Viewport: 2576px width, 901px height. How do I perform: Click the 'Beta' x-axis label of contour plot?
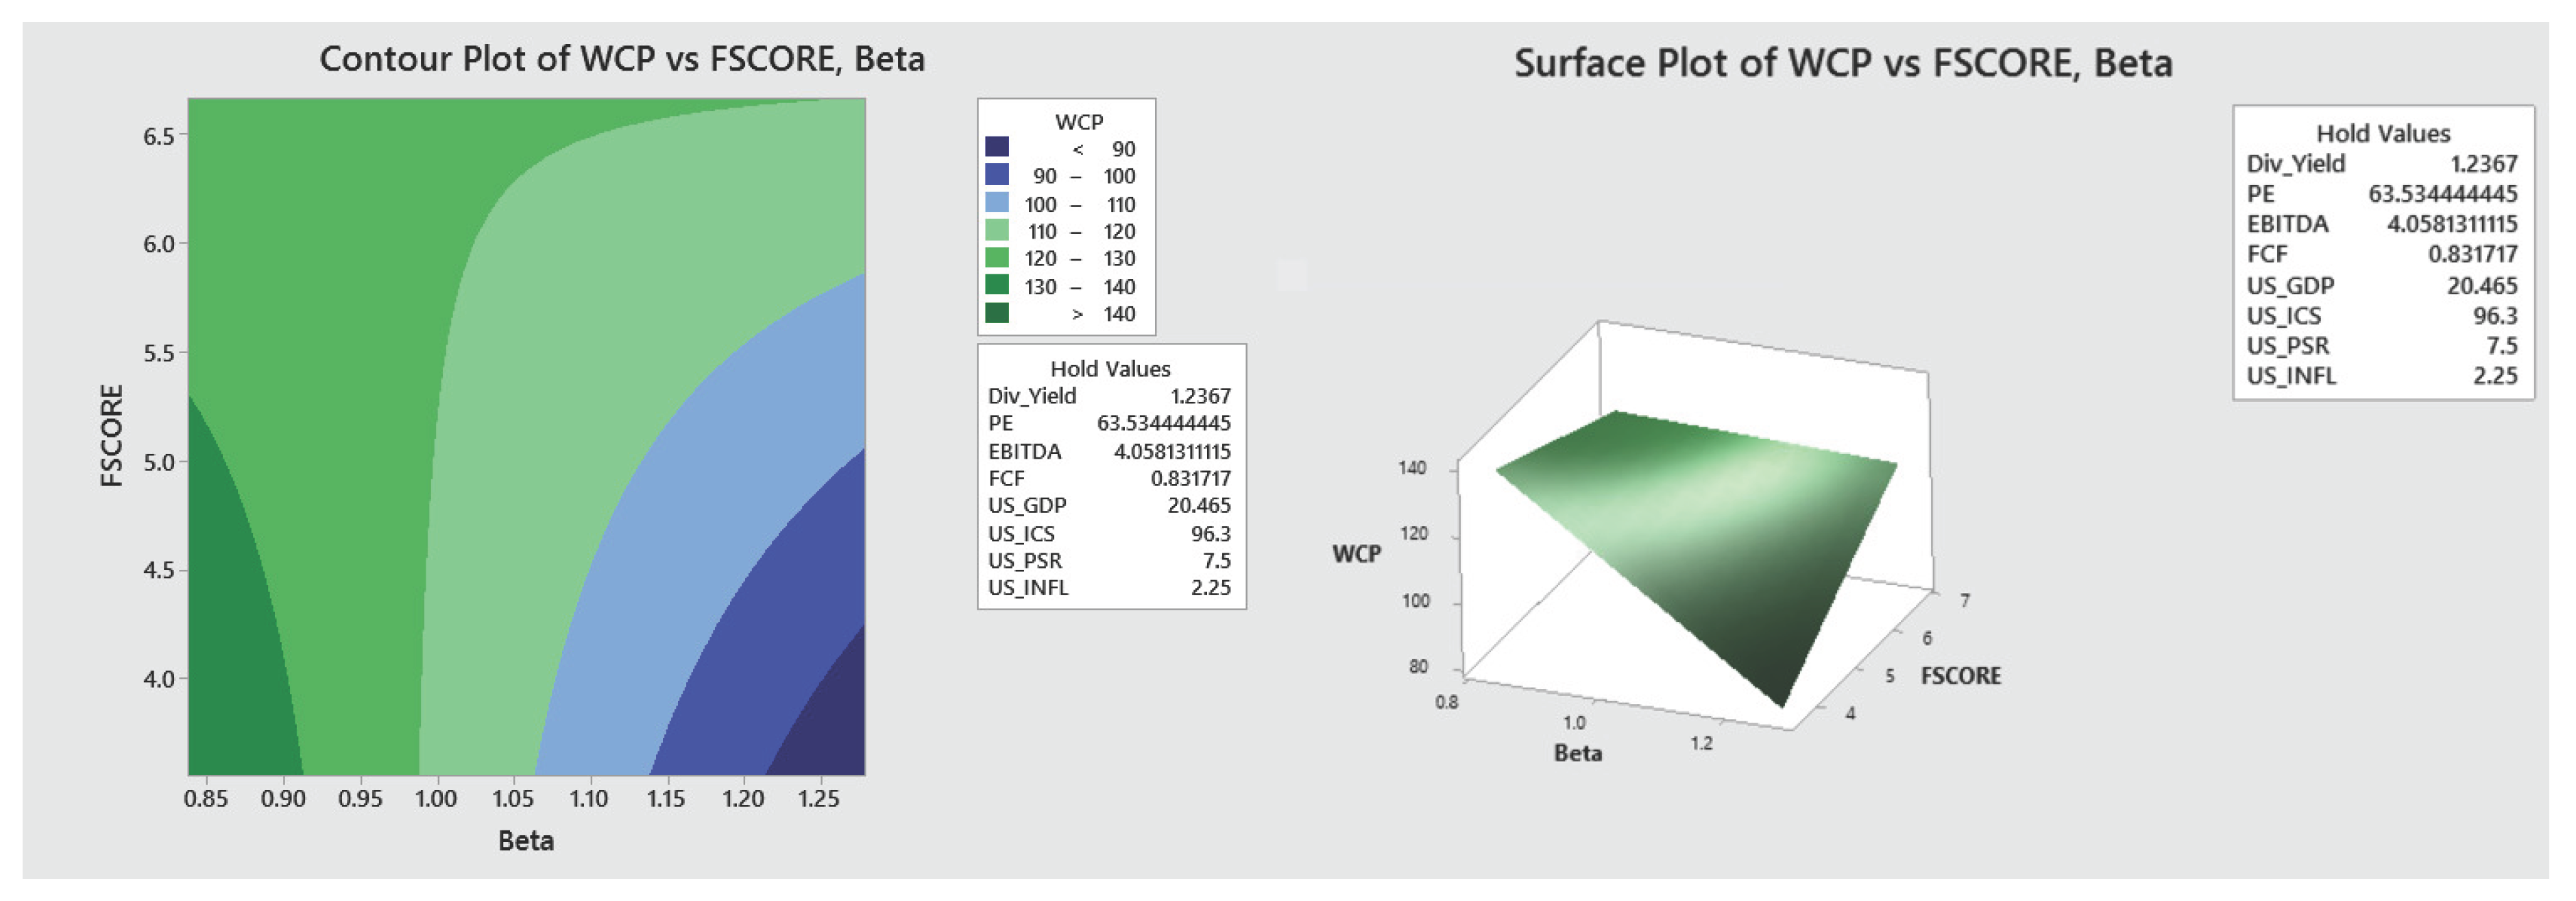[x=526, y=840]
